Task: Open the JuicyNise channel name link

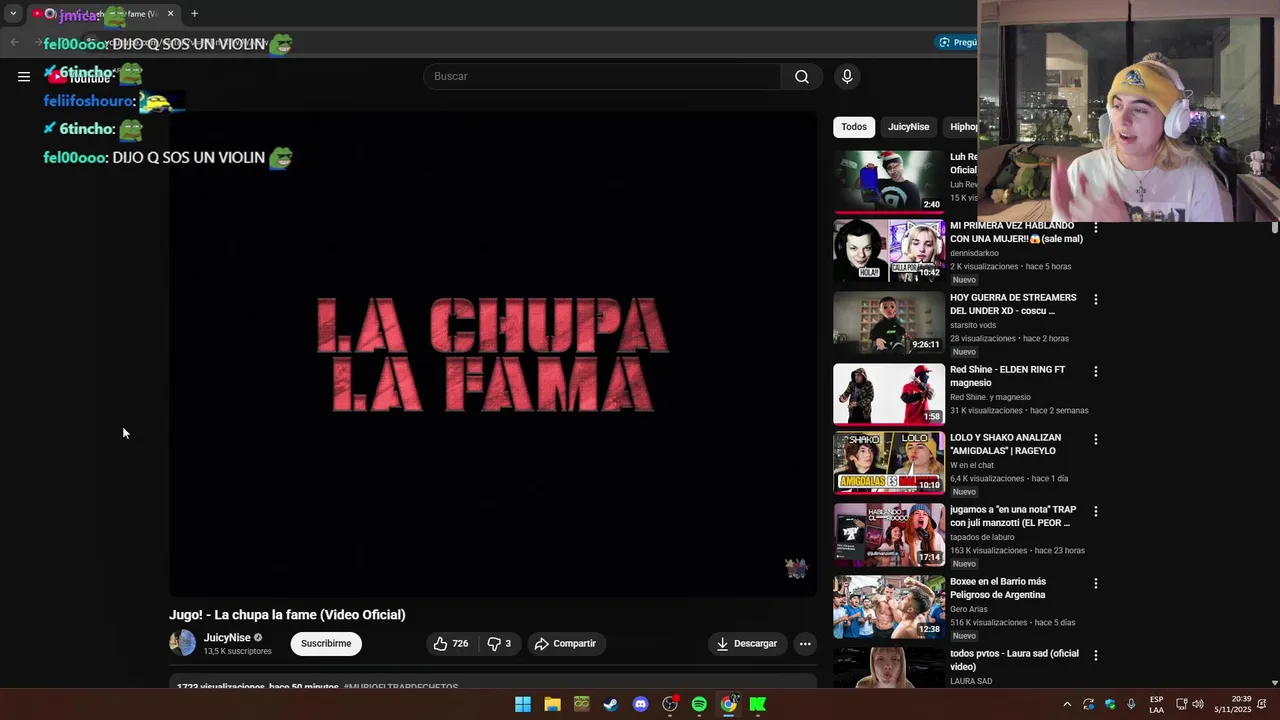Action: (x=227, y=638)
